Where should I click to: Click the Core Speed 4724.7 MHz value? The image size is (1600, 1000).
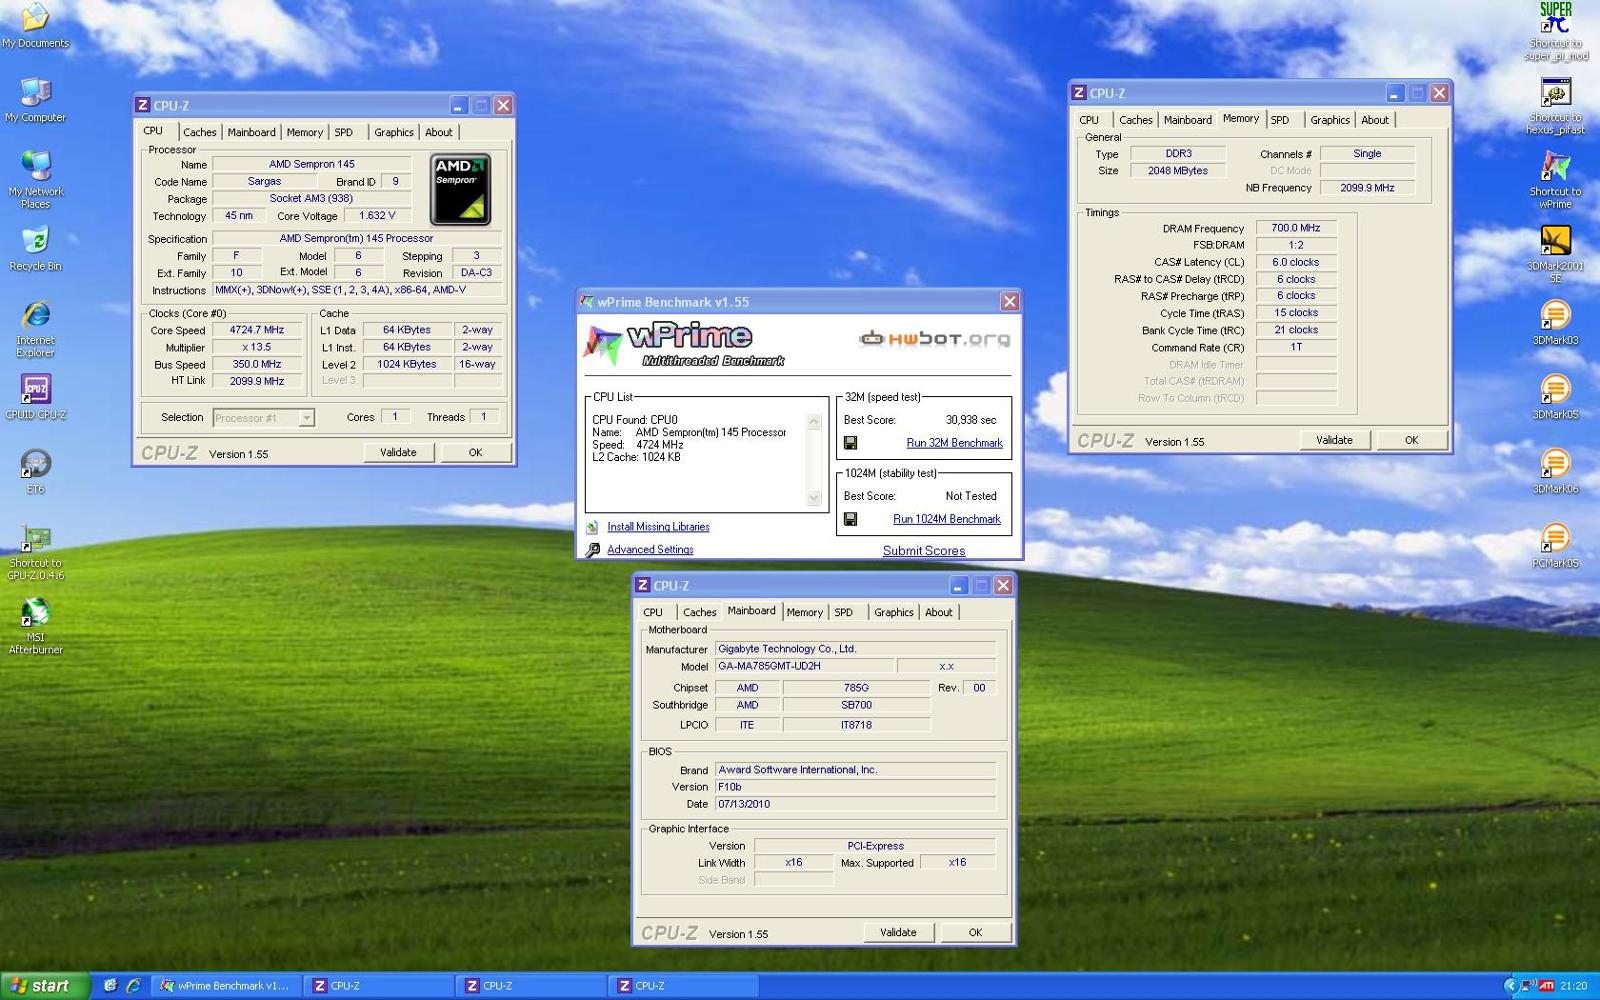(x=257, y=330)
